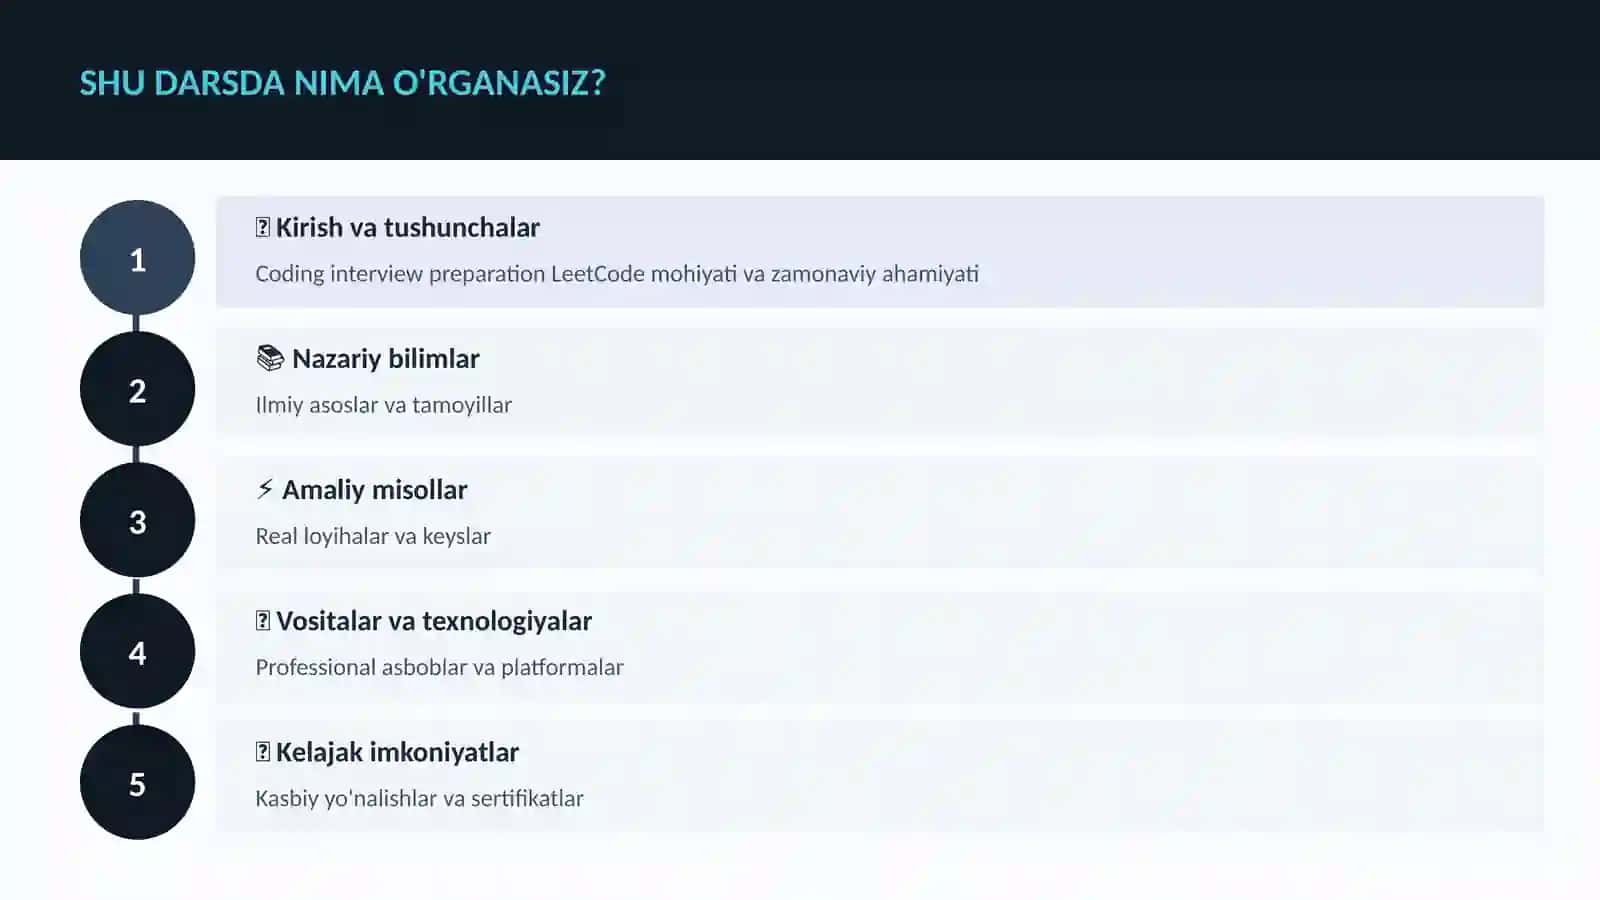Click the step 3 numbered circle
The image size is (1600, 900).
pos(137,520)
